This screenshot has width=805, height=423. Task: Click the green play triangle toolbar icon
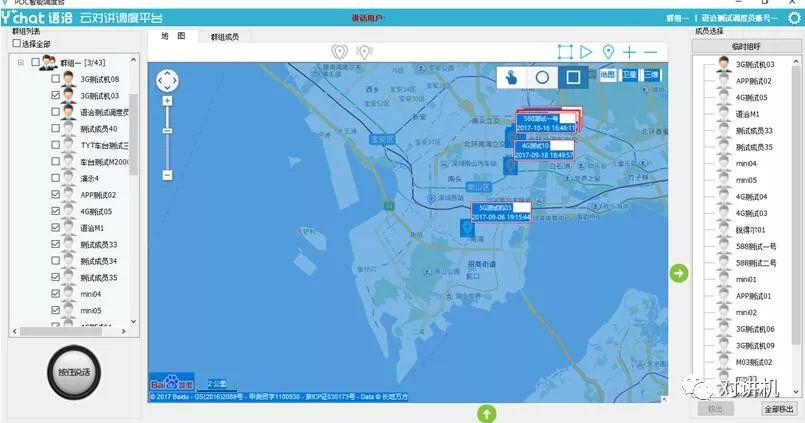(x=586, y=52)
